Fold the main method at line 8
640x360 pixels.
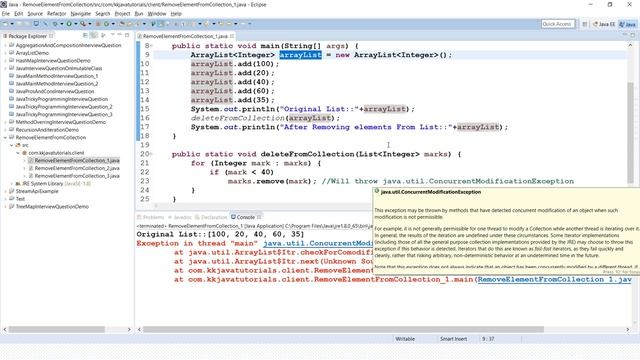click(x=151, y=46)
